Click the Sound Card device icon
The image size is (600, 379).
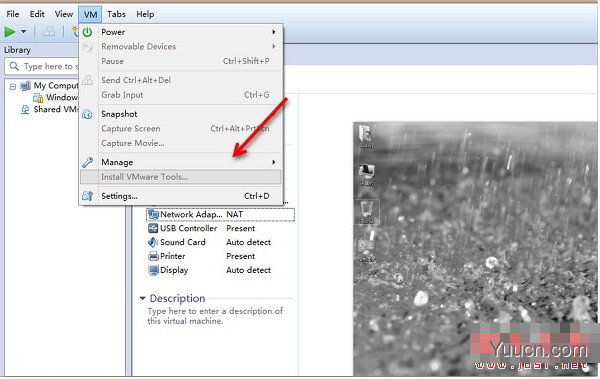click(x=153, y=242)
